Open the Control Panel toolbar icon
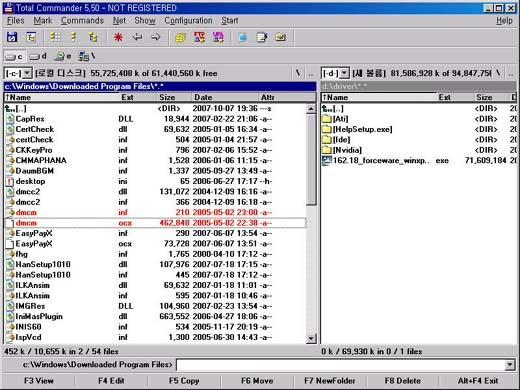The width and height of the screenshot is (520, 390). pos(280,37)
